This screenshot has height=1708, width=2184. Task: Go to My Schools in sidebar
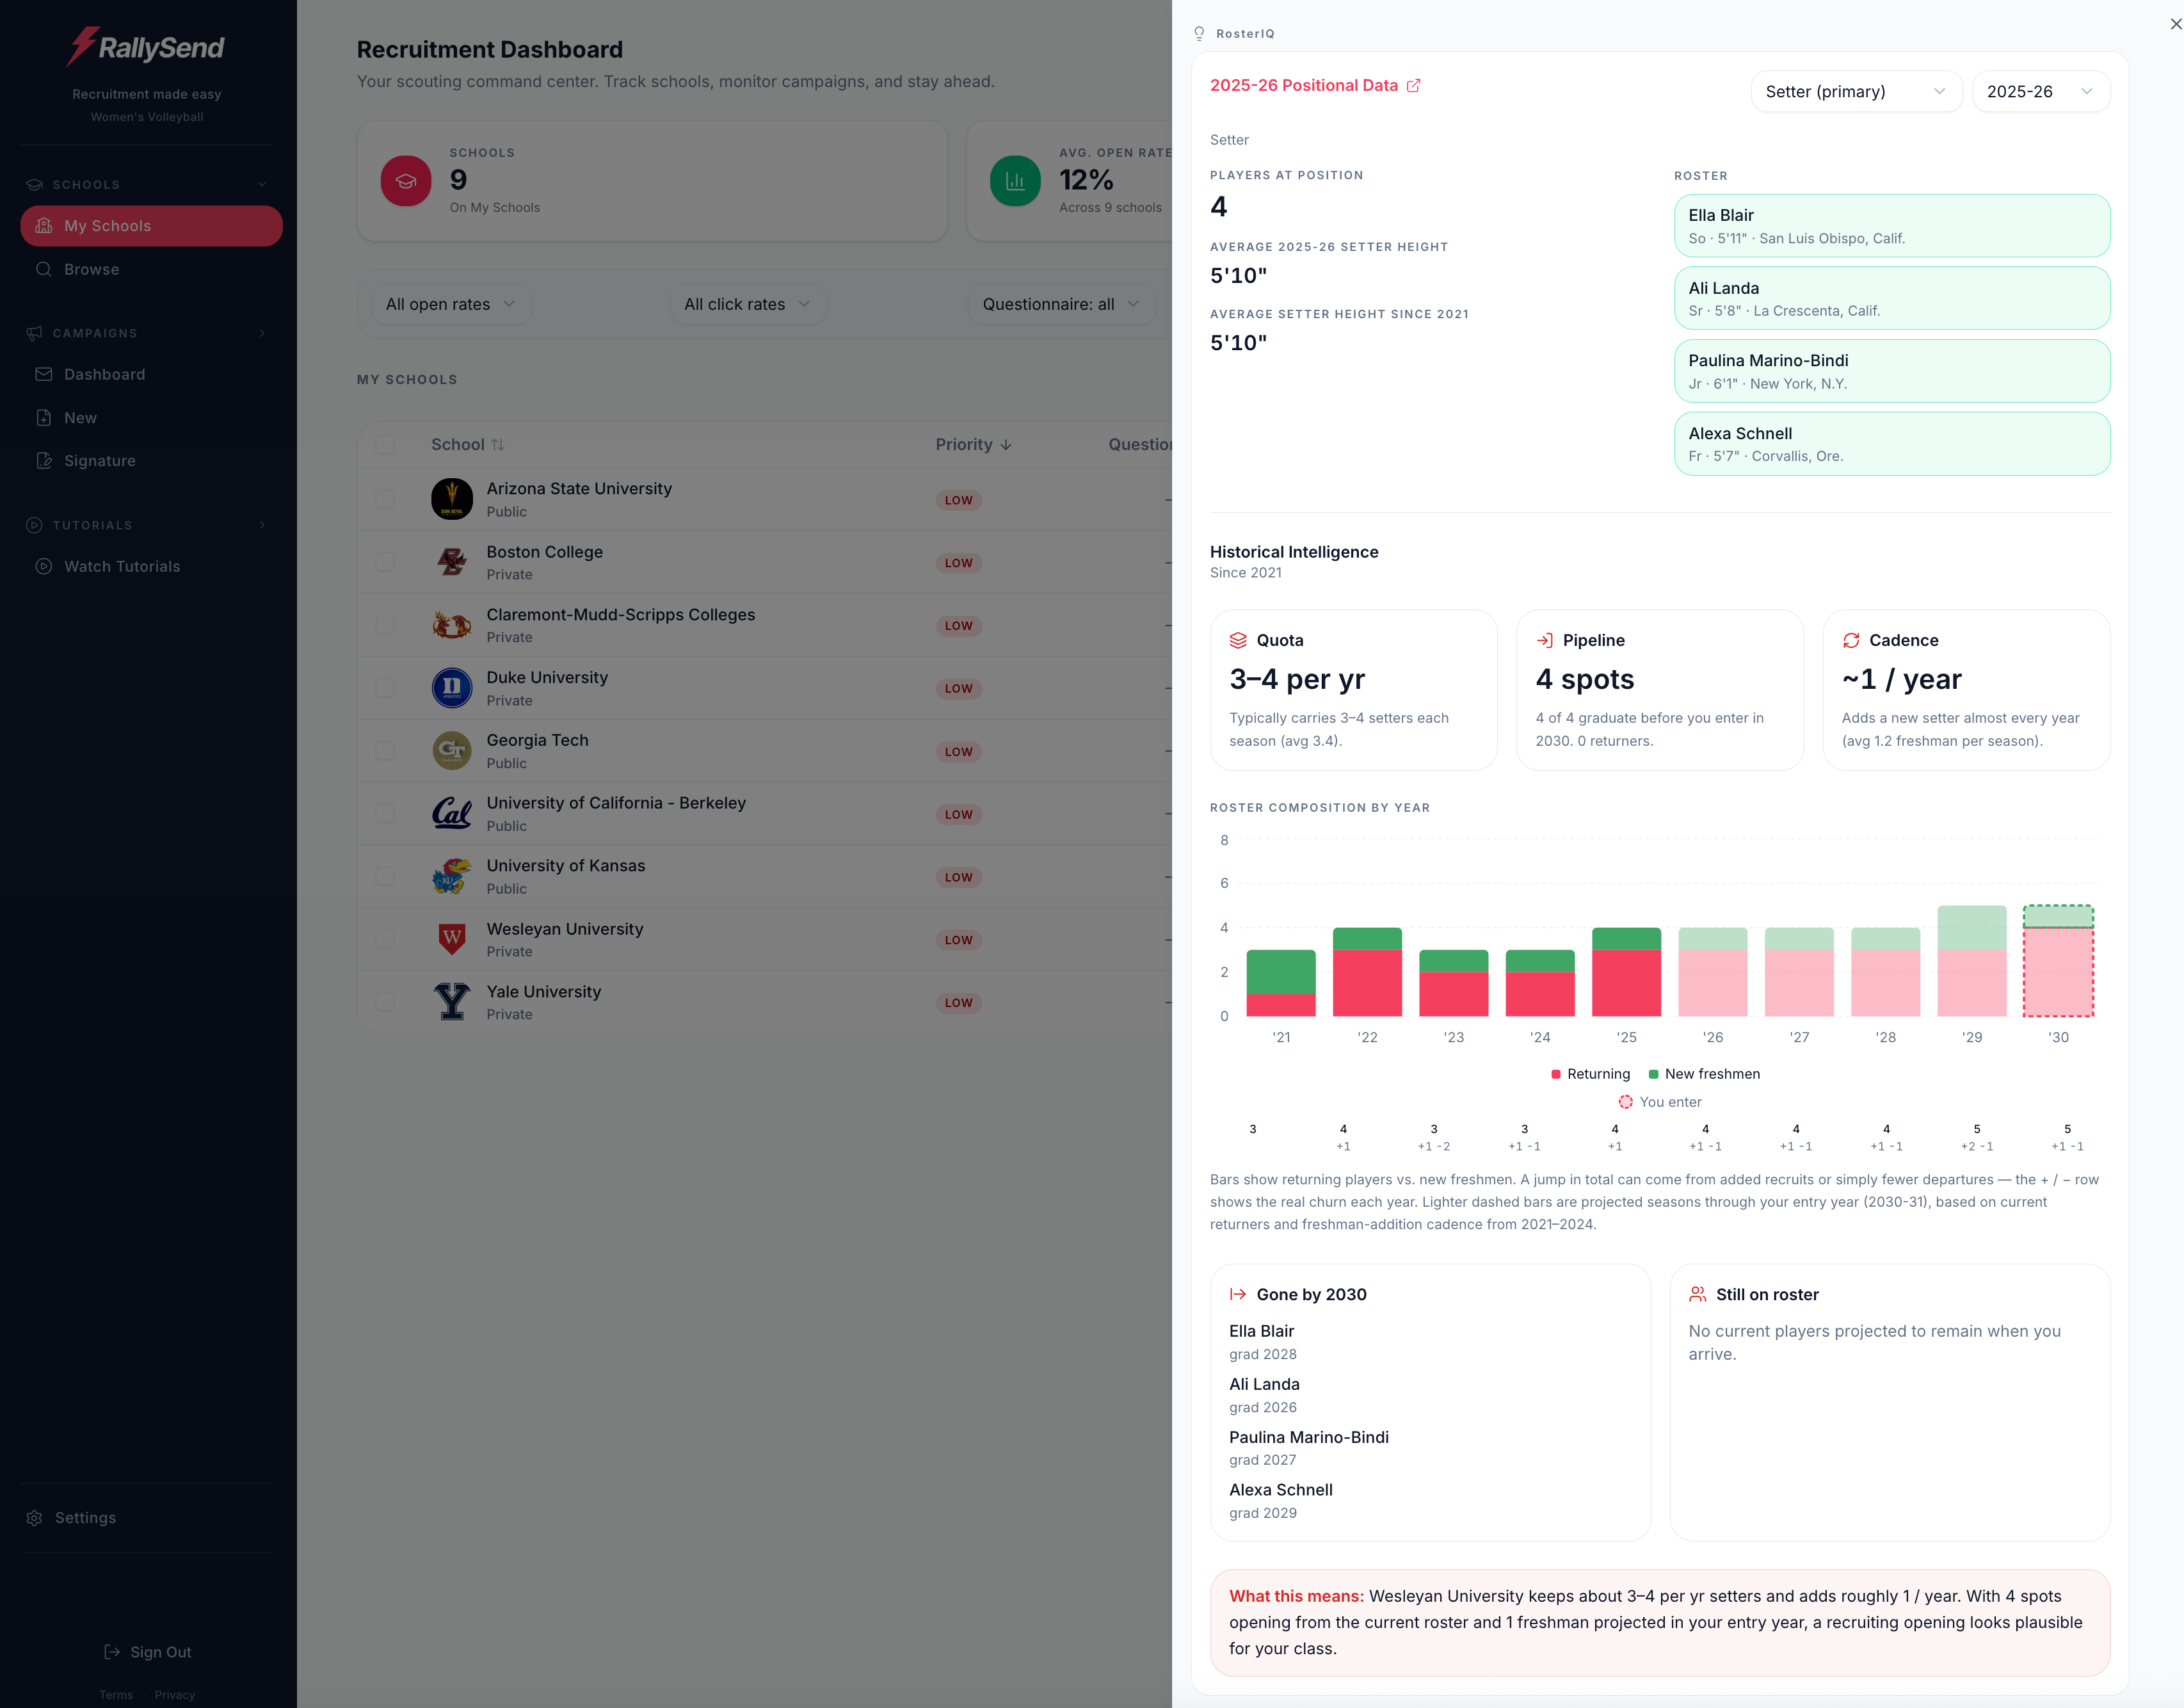151,226
